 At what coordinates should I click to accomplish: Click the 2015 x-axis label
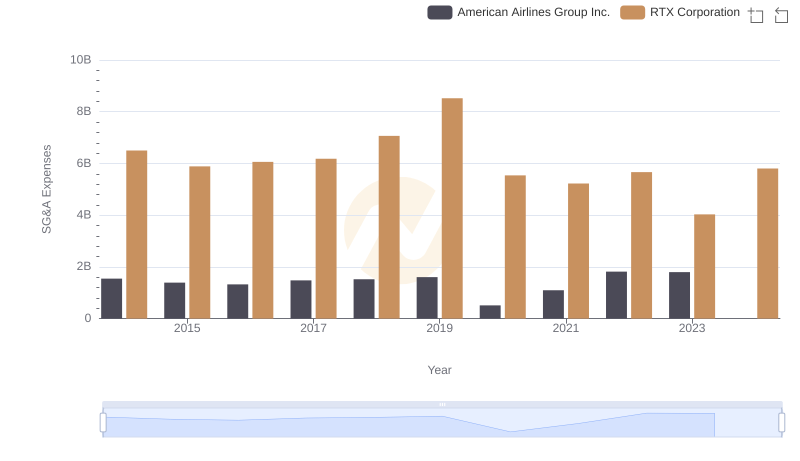[187, 328]
